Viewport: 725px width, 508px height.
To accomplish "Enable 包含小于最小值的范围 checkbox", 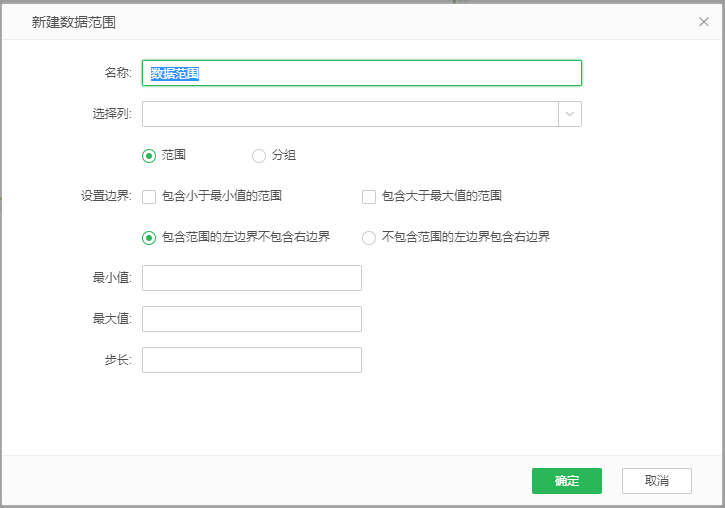I will [148, 197].
